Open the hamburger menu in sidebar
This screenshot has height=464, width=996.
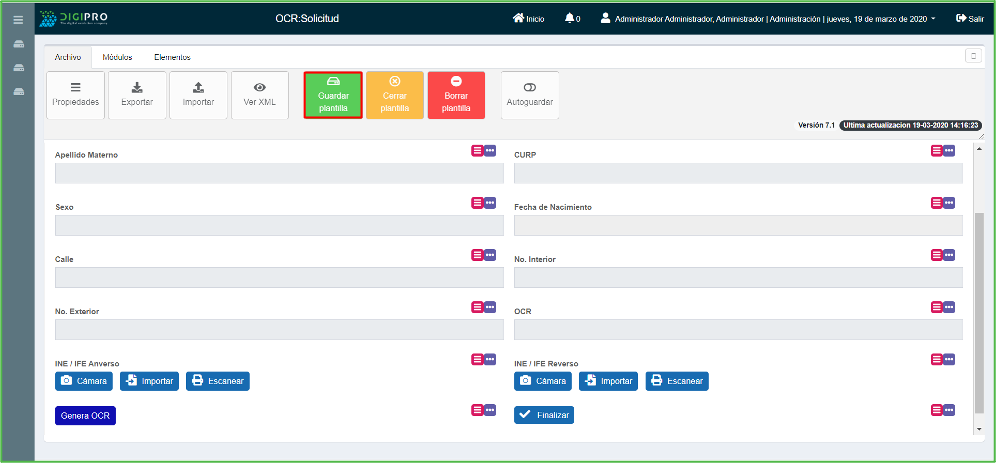[17, 19]
